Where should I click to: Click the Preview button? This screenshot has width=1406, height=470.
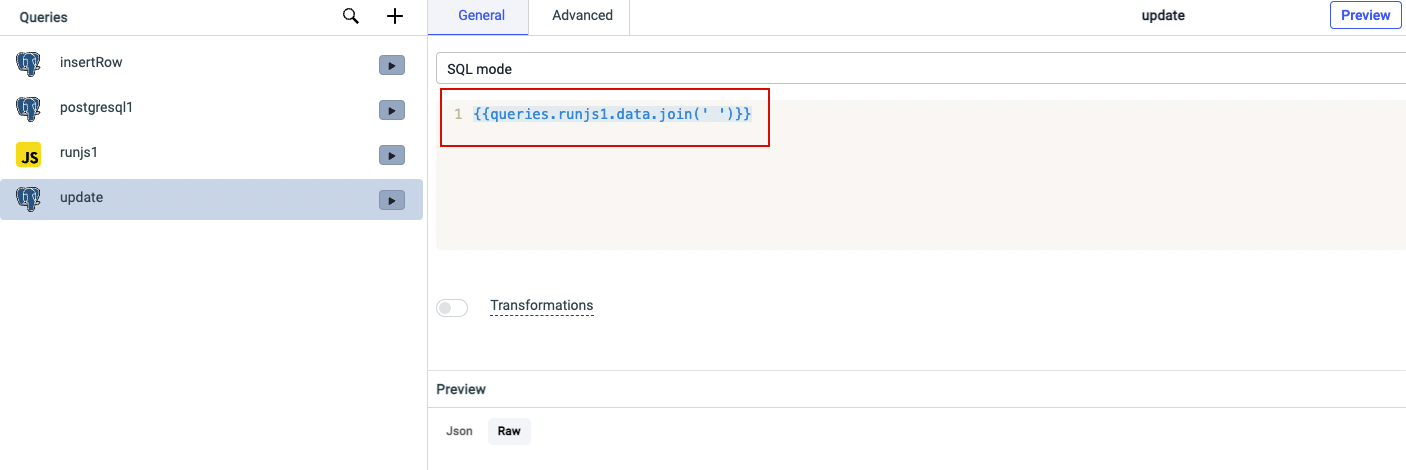pos(1365,16)
